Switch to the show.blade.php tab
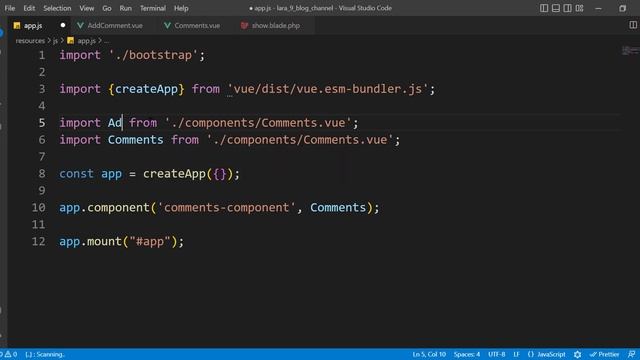The width and height of the screenshot is (640, 360). click(x=276, y=25)
